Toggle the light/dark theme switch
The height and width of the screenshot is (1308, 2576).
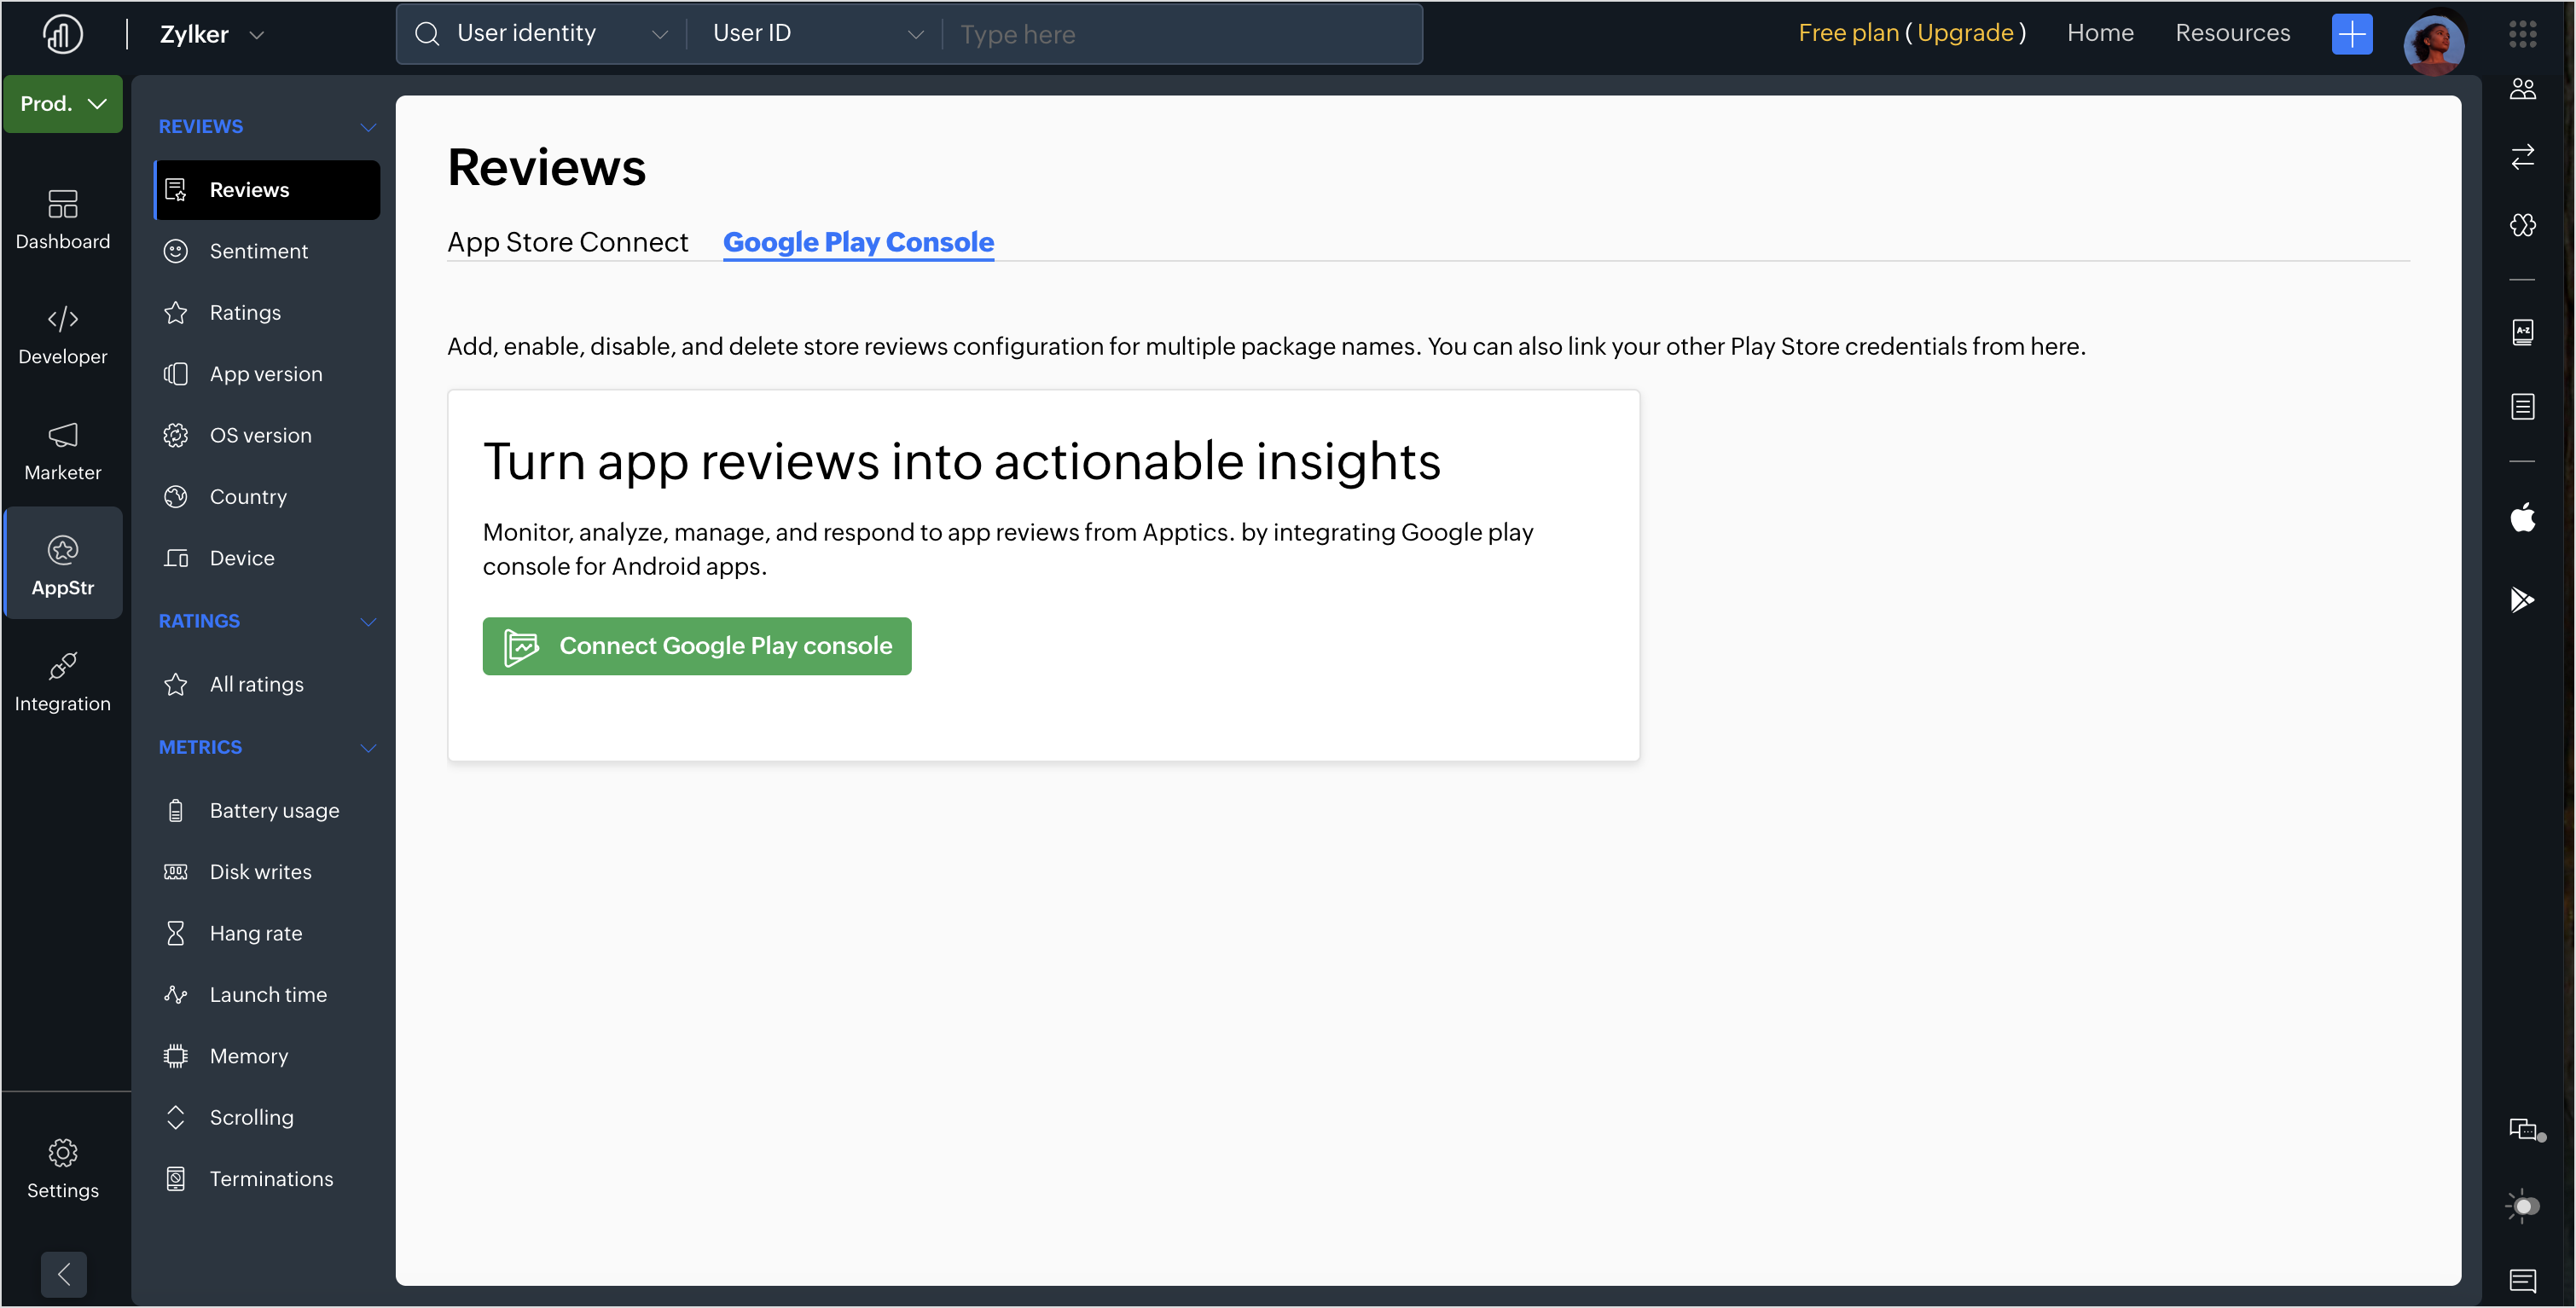[2522, 1206]
